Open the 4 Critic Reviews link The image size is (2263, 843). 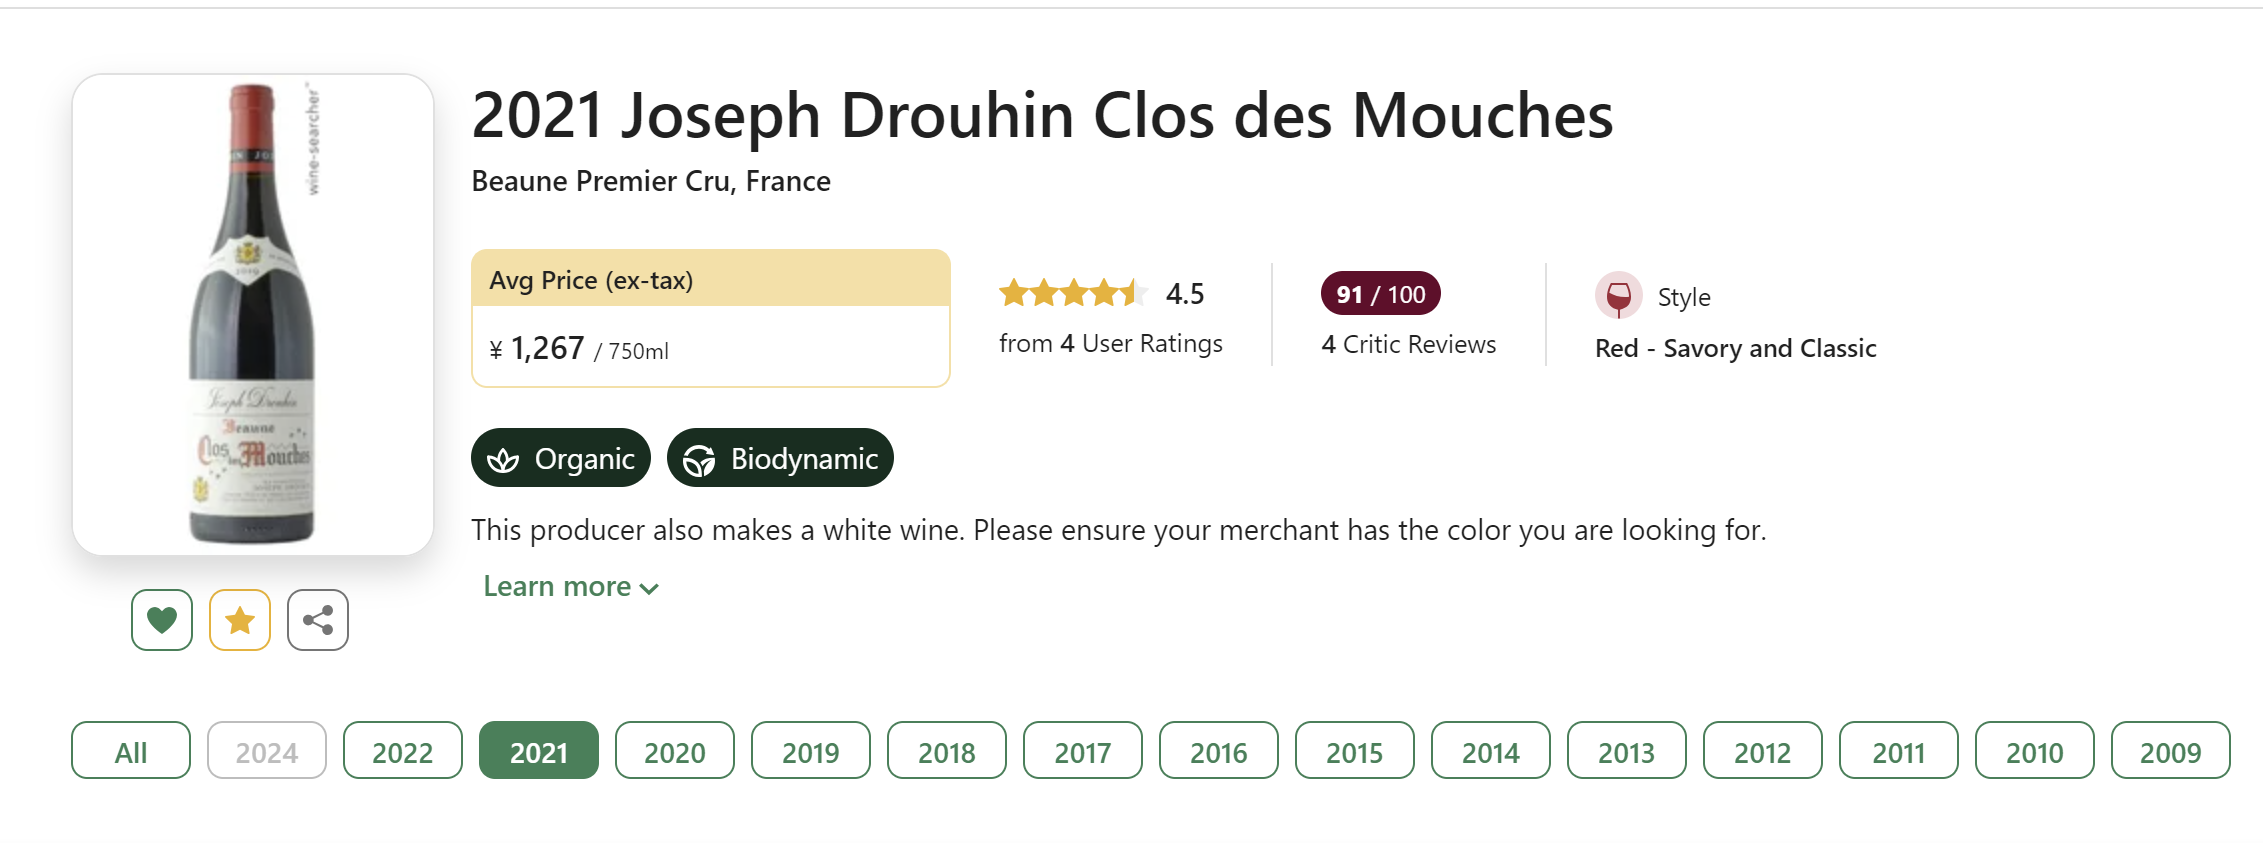click(x=1409, y=344)
